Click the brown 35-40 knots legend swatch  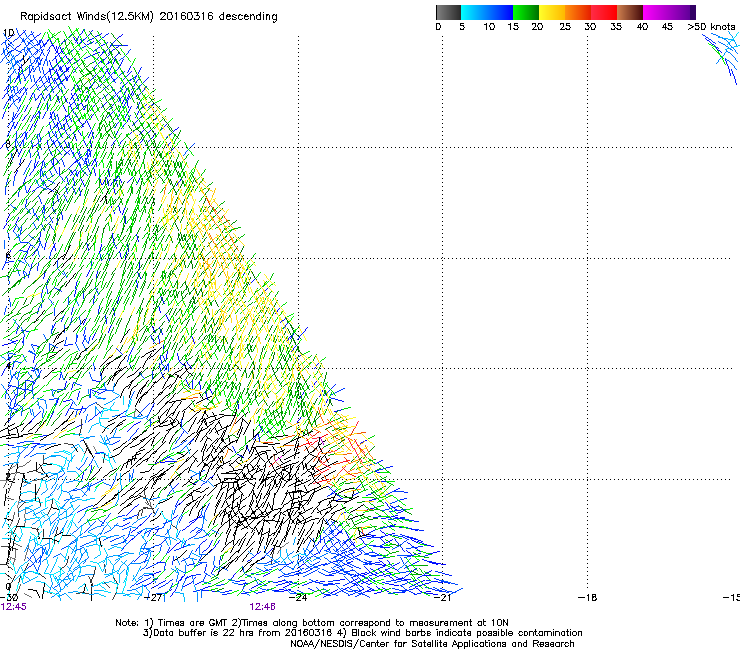point(630,12)
